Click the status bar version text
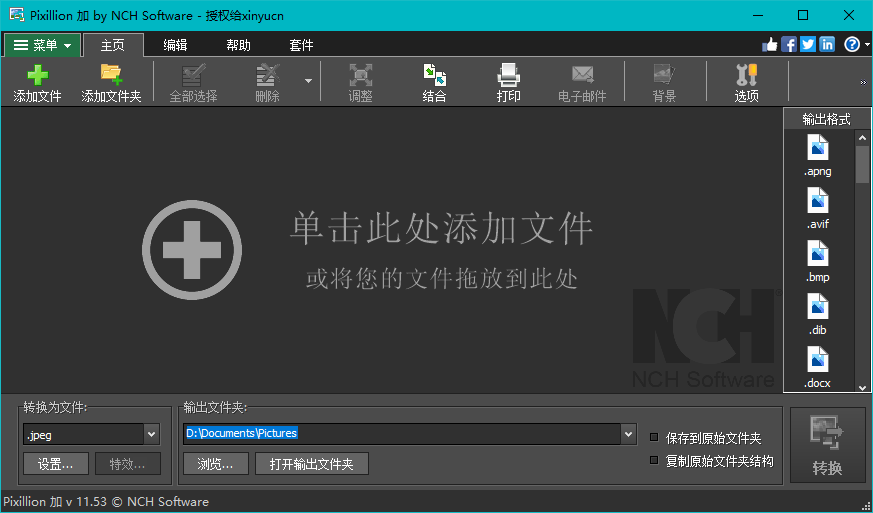This screenshot has height=513, width=873. tap(106, 501)
